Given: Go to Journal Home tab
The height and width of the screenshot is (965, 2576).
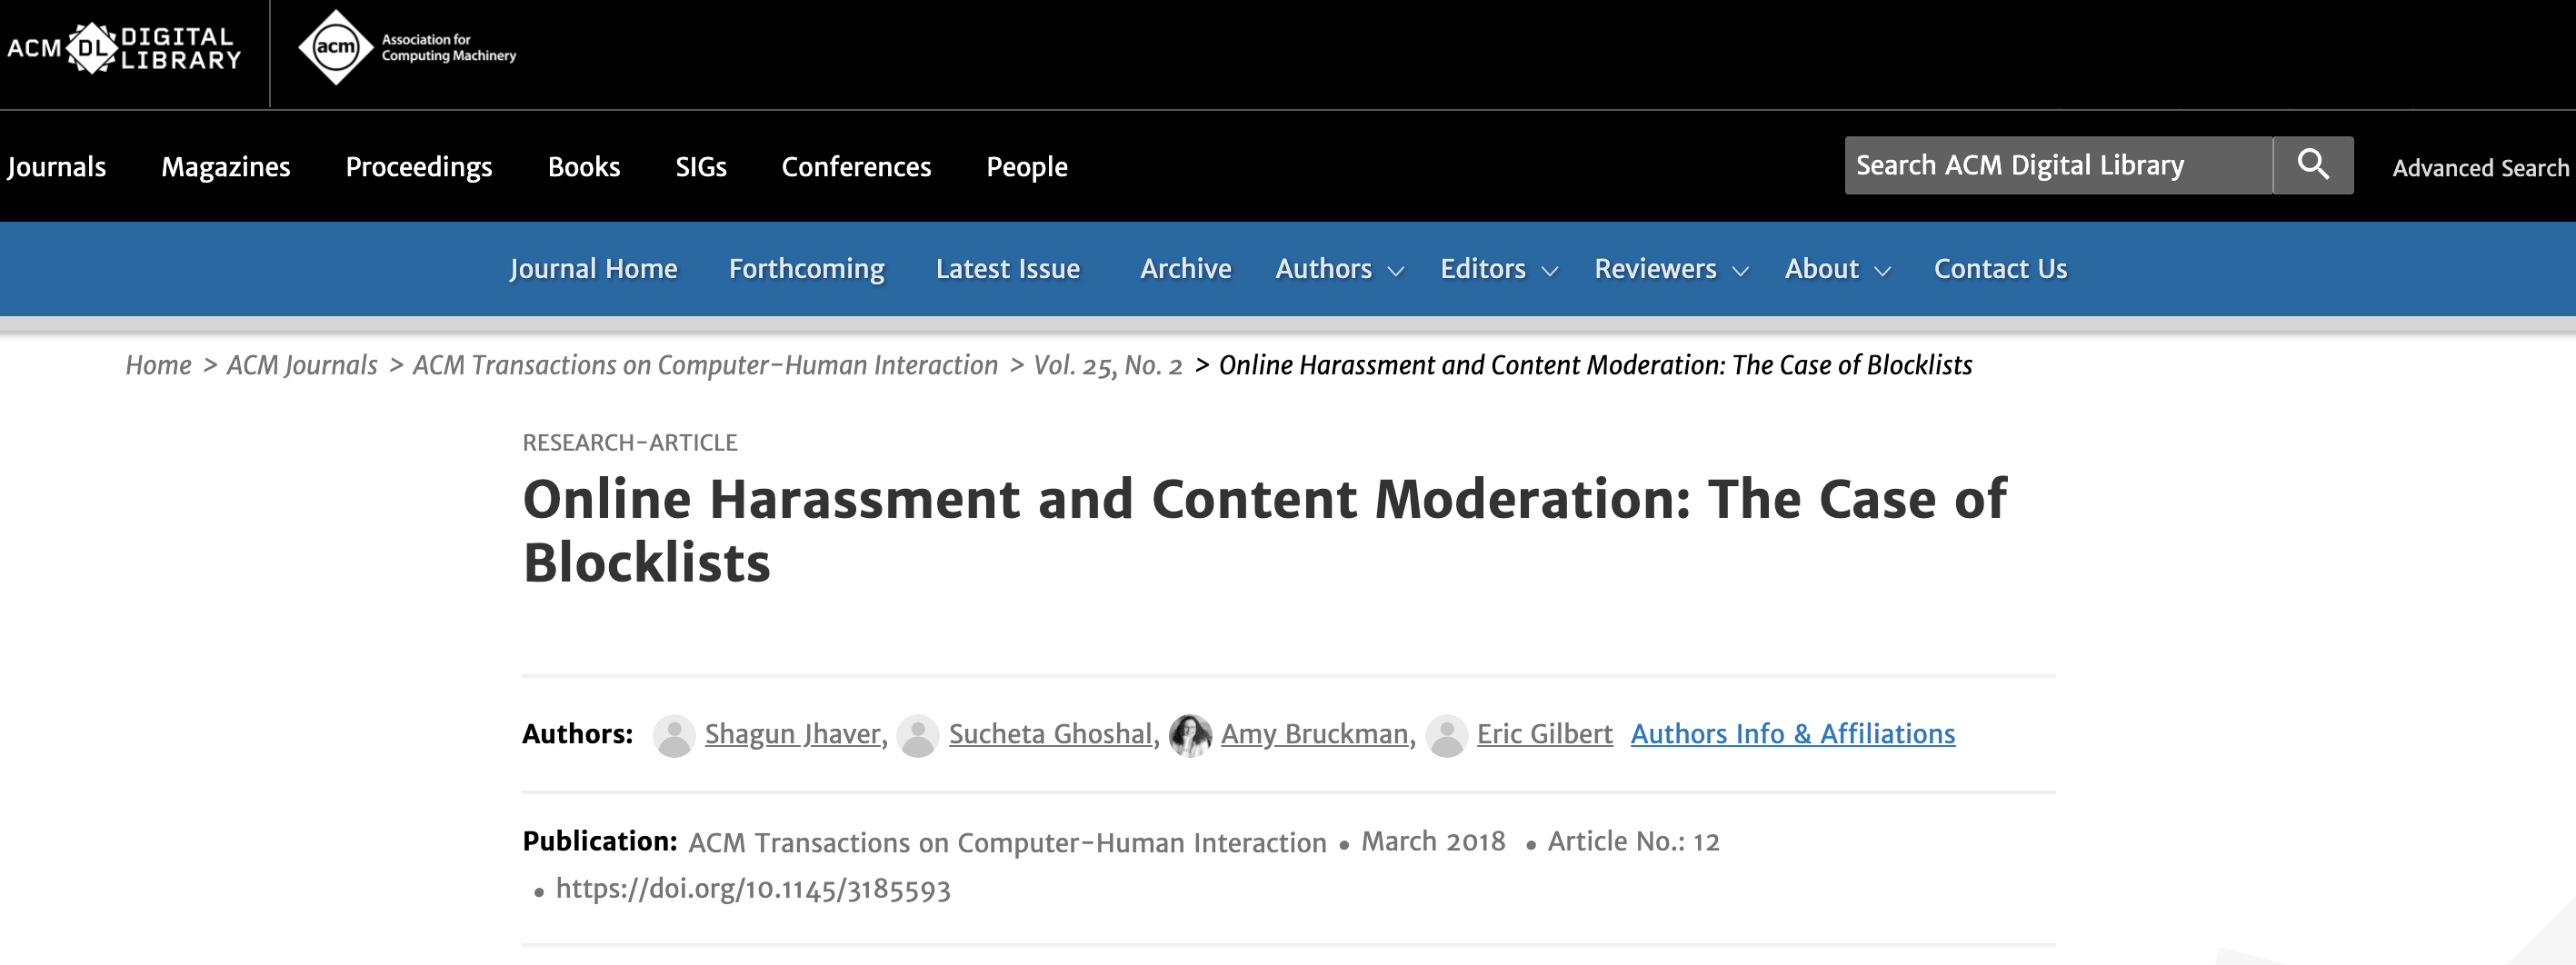Looking at the screenshot, I should coord(593,268).
